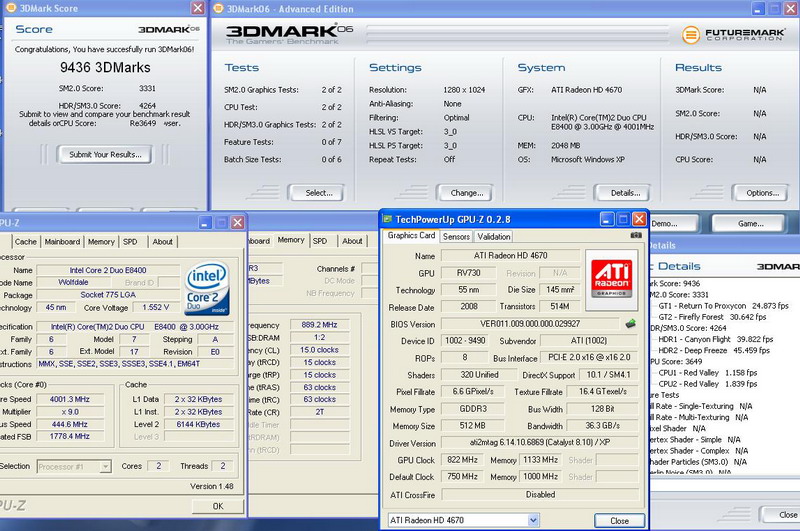The height and width of the screenshot is (531, 800).
Task: Click the Shaders 320 Unified field
Action: pos(479,374)
